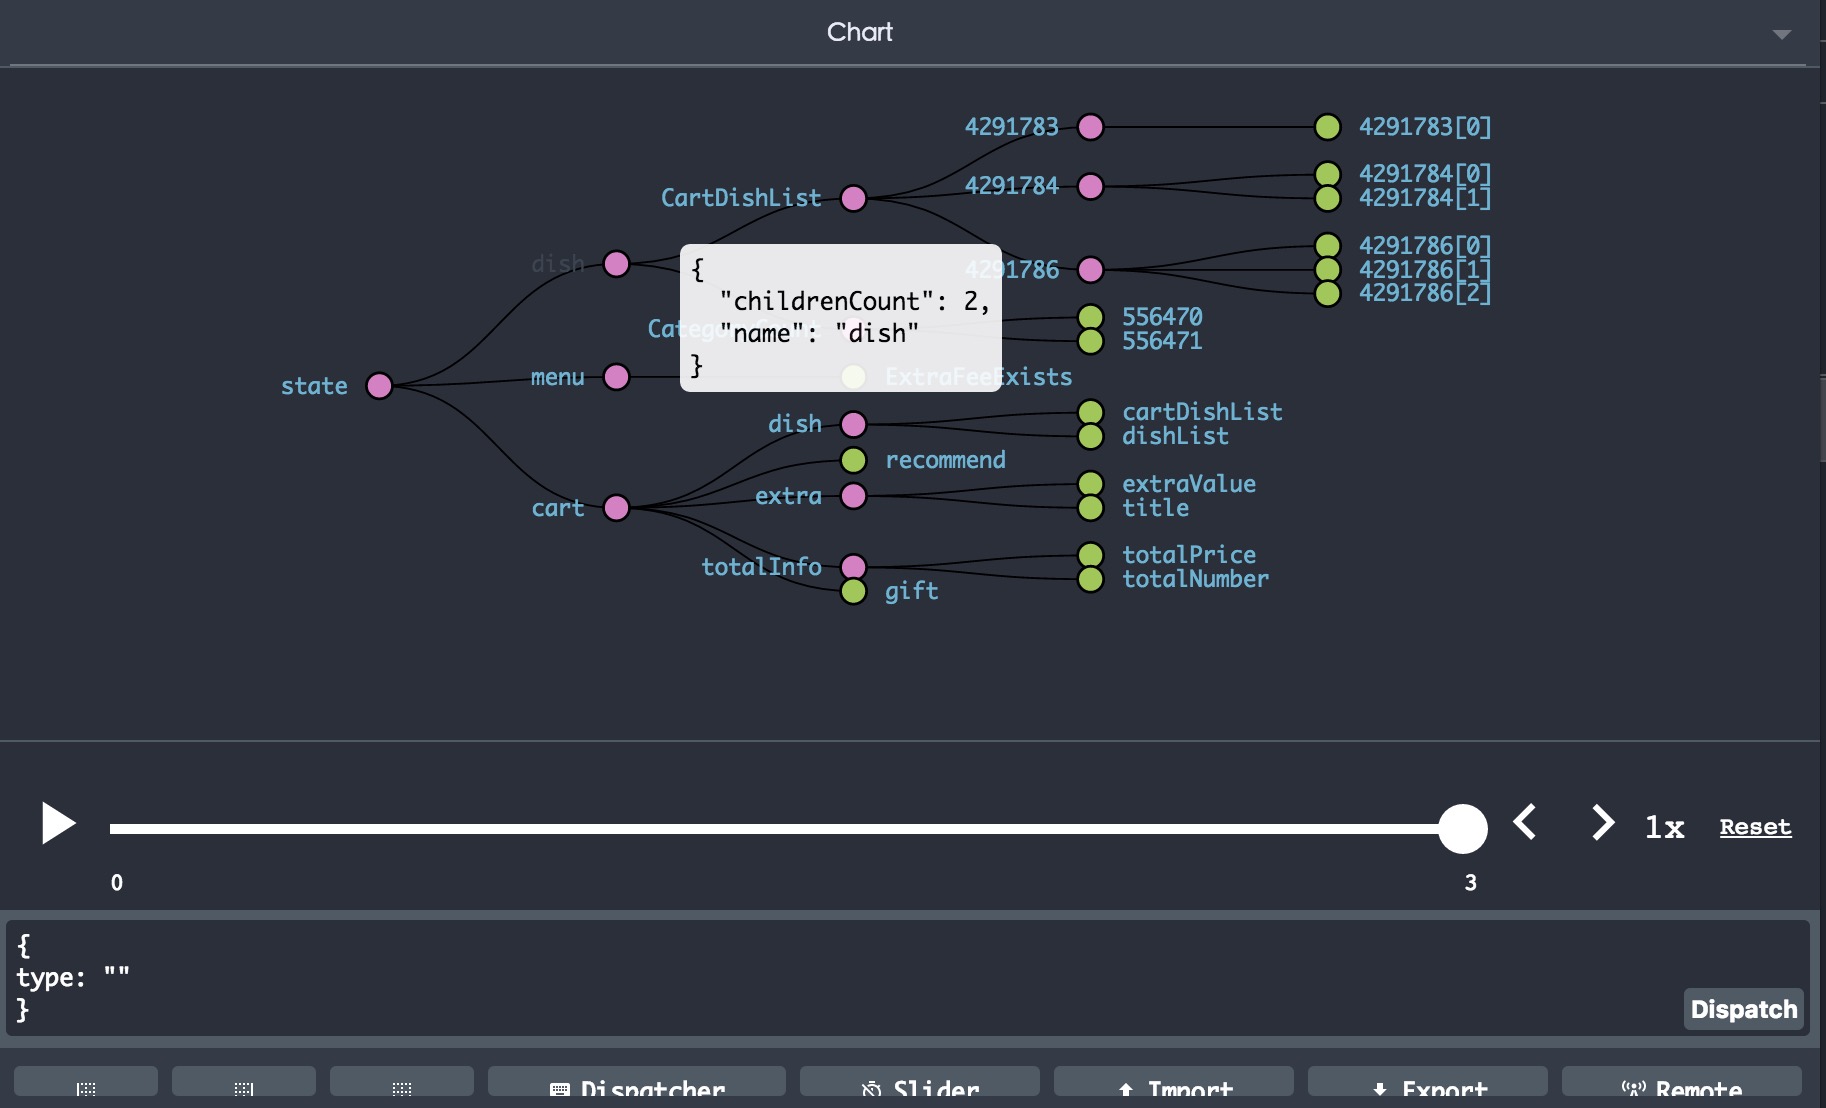Select the totalPrice leaf node

(1091, 555)
